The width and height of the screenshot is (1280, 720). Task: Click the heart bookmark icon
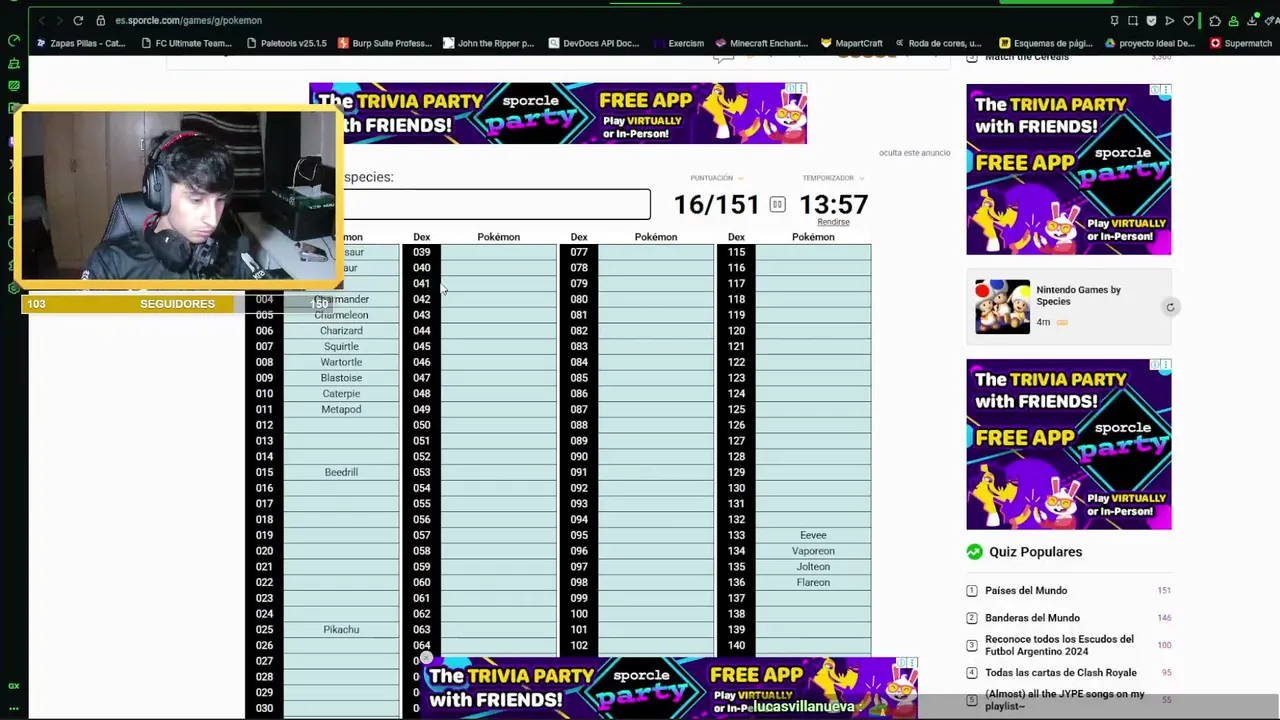click(1188, 20)
